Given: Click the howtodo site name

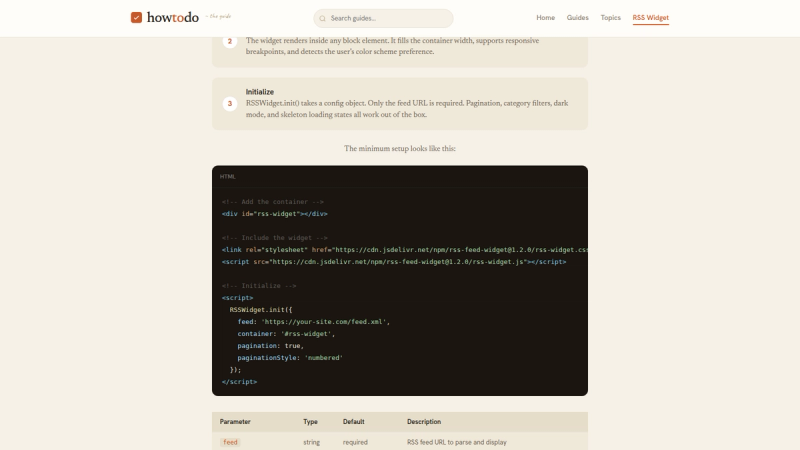Looking at the screenshot, I should point(173,17).
